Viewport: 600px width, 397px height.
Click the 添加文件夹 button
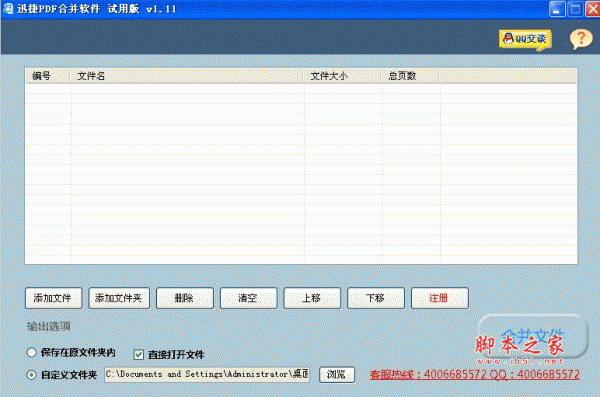[119, 298]
